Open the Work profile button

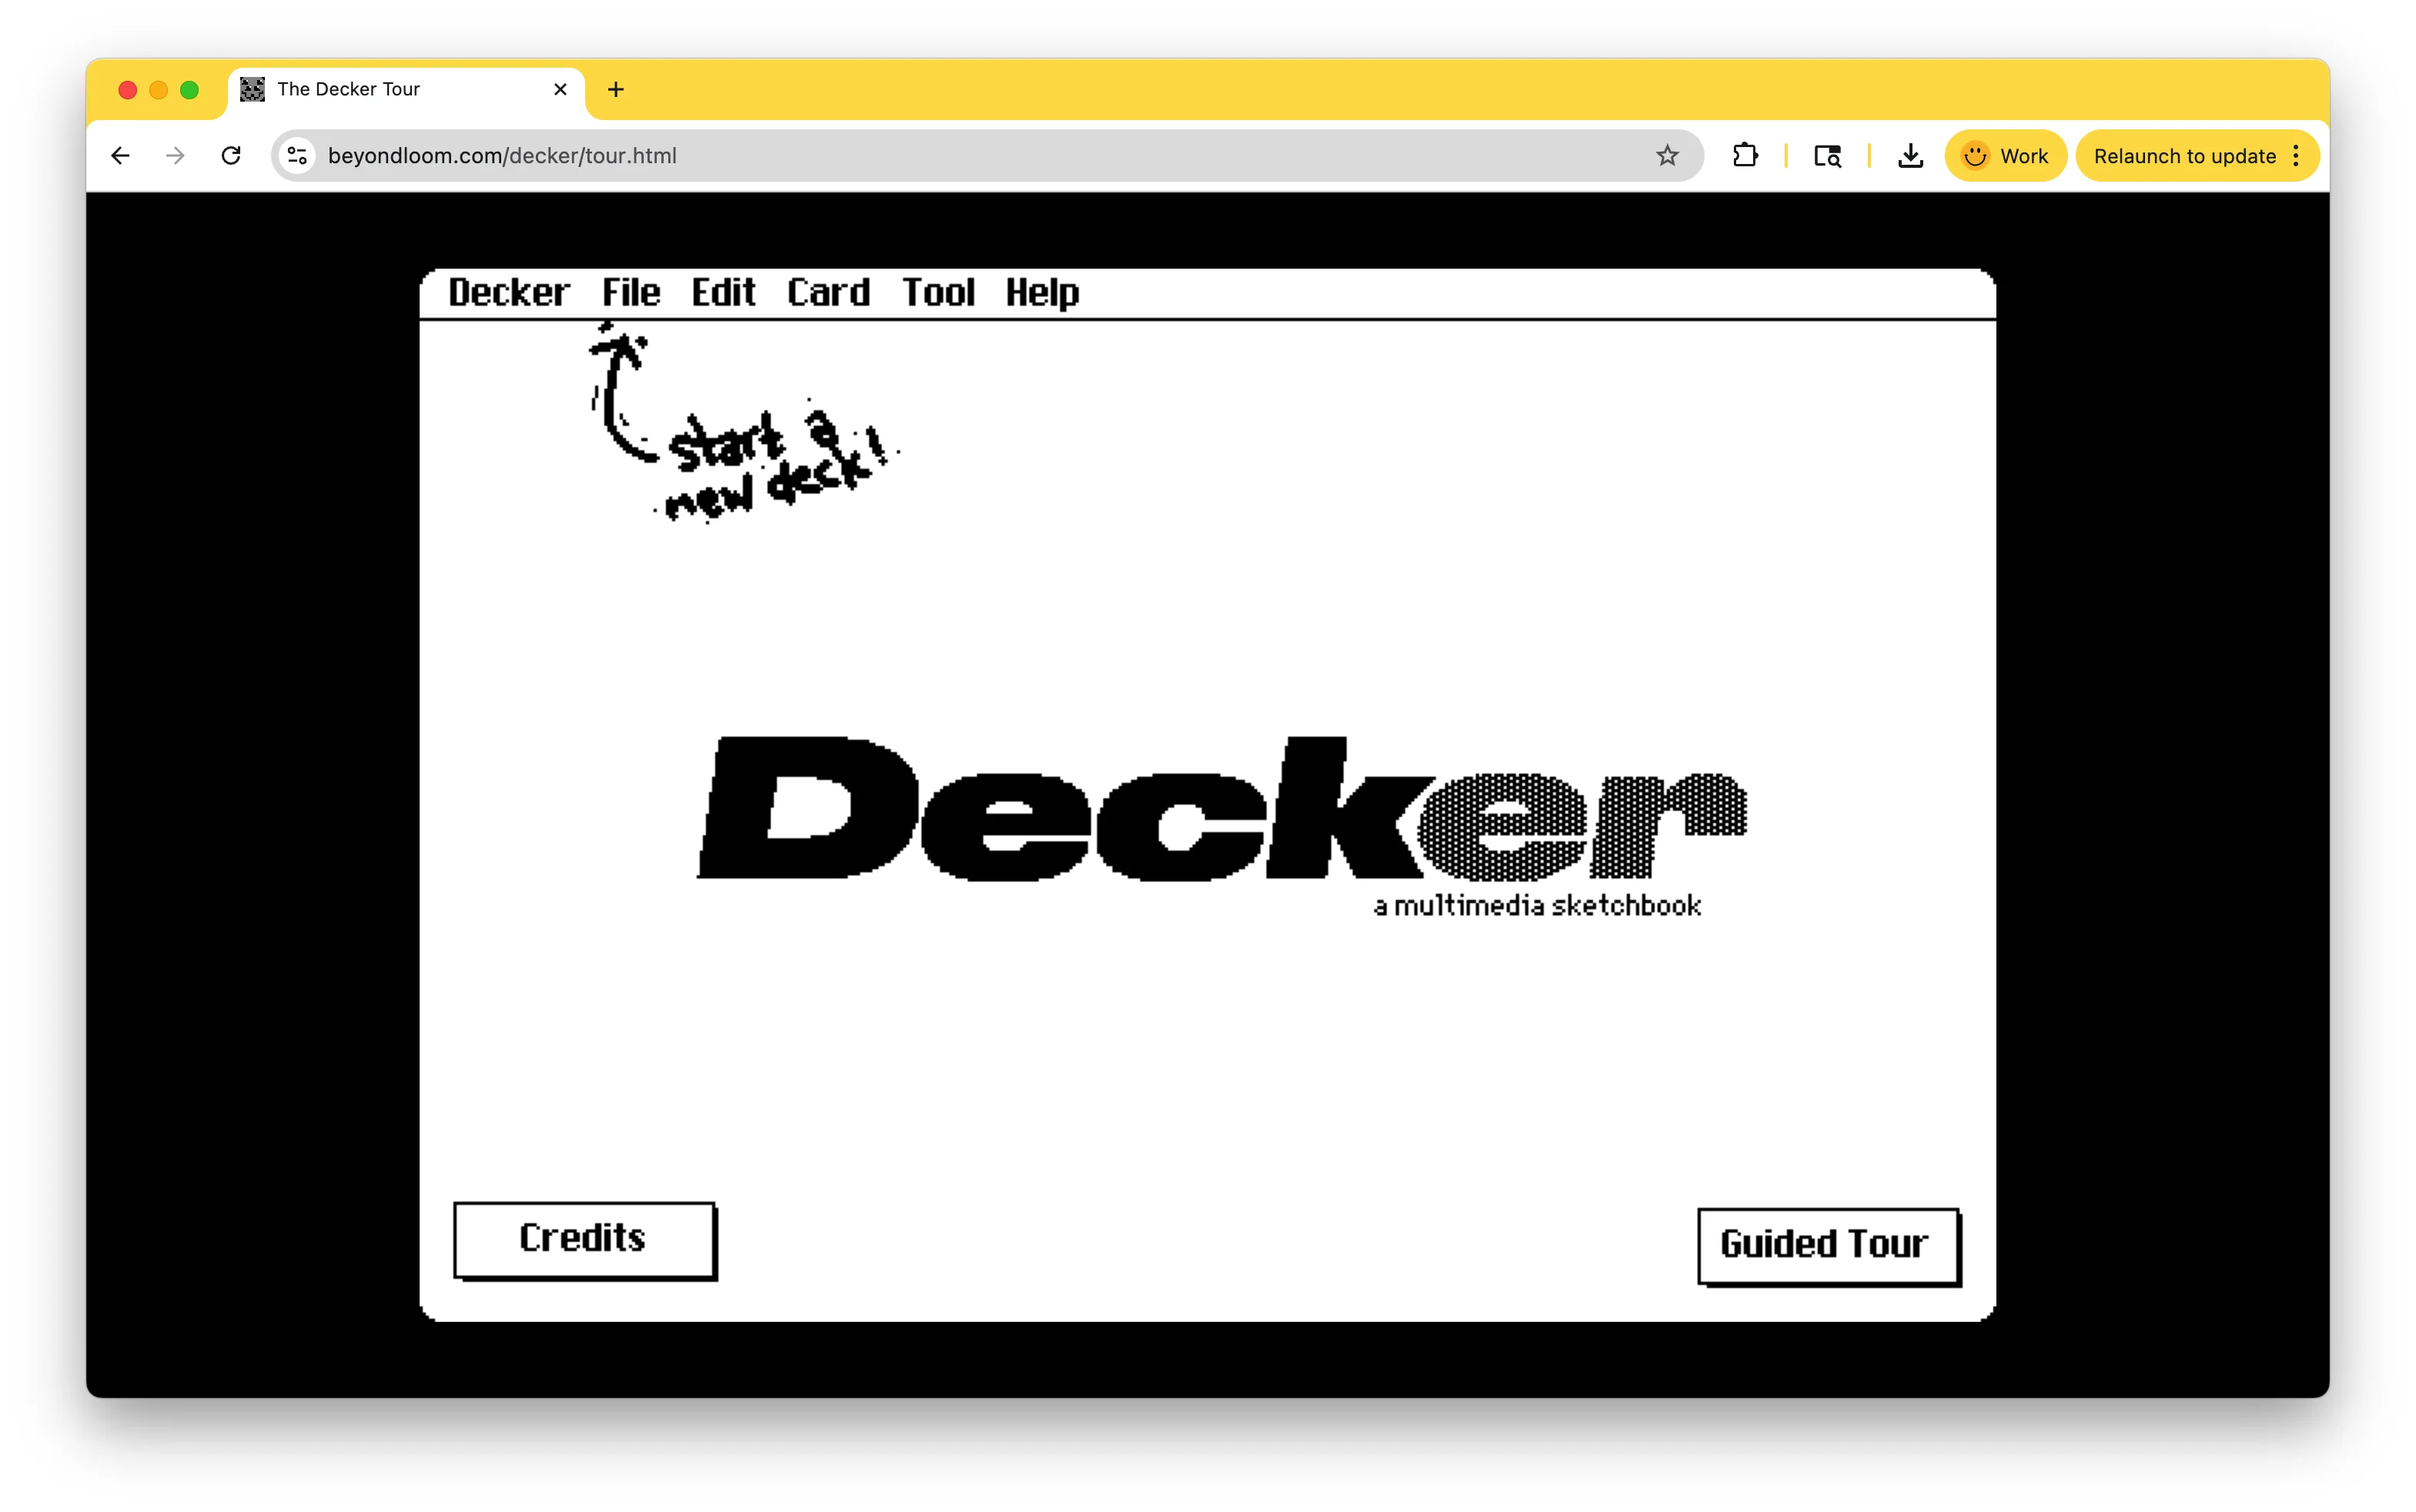pos(2005,156)
